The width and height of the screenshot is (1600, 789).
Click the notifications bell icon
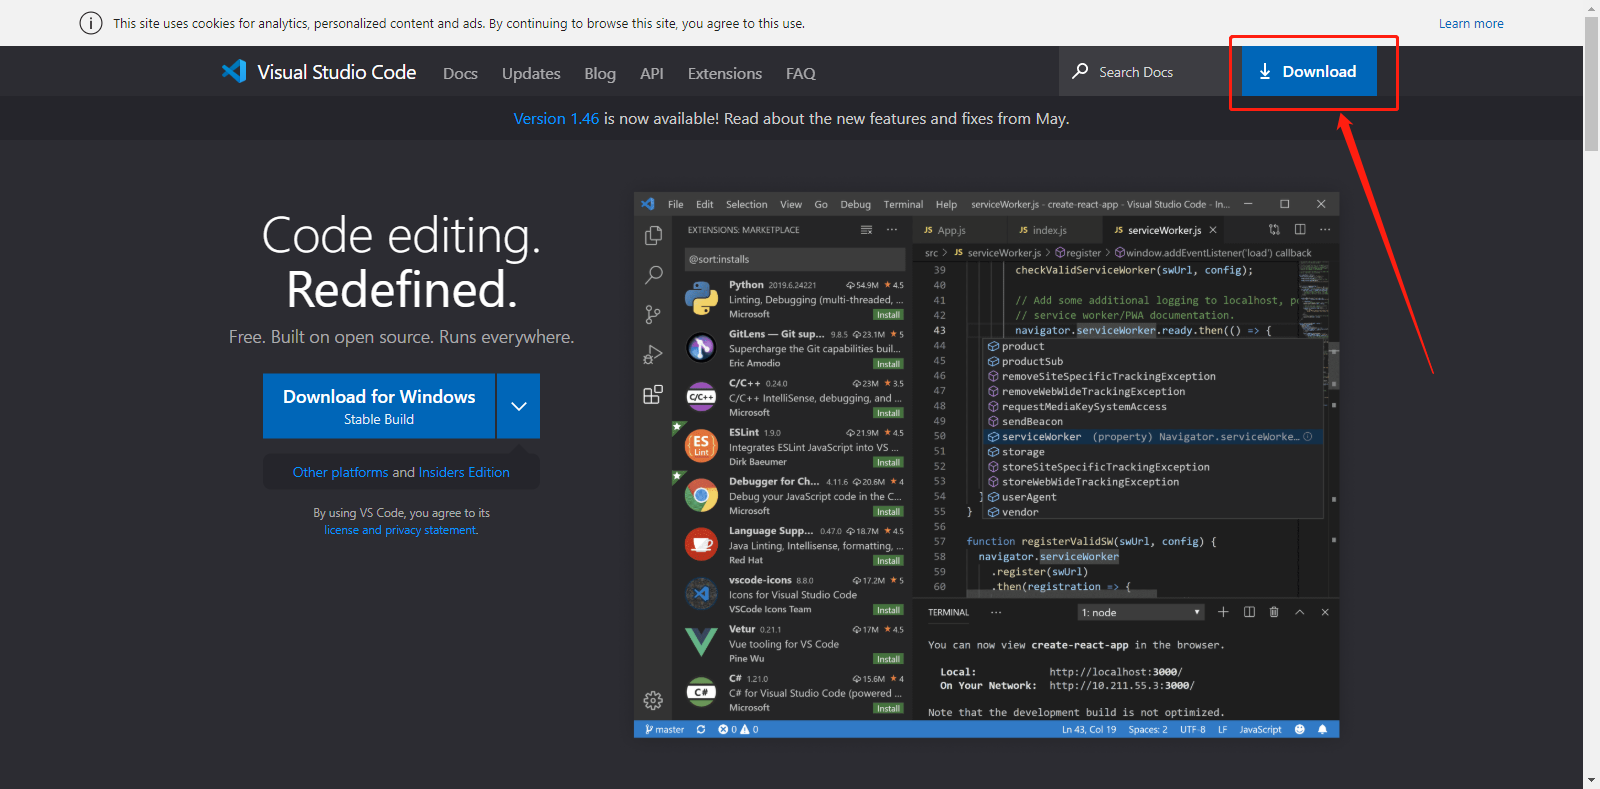point(1323,729)
